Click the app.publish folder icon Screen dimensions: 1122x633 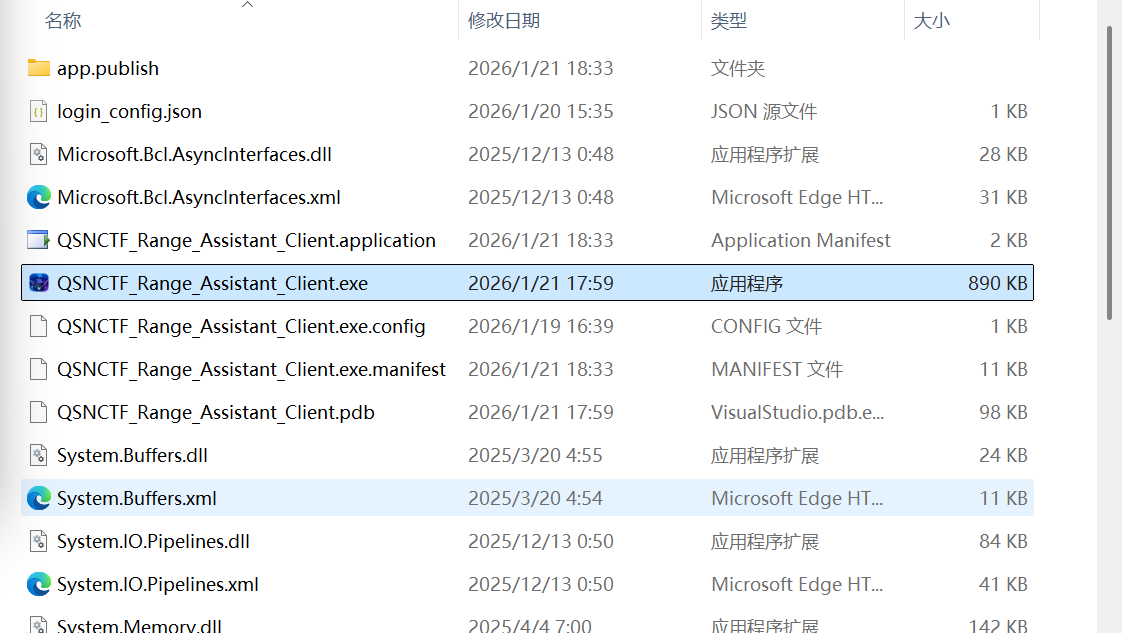tap(39, 68)
